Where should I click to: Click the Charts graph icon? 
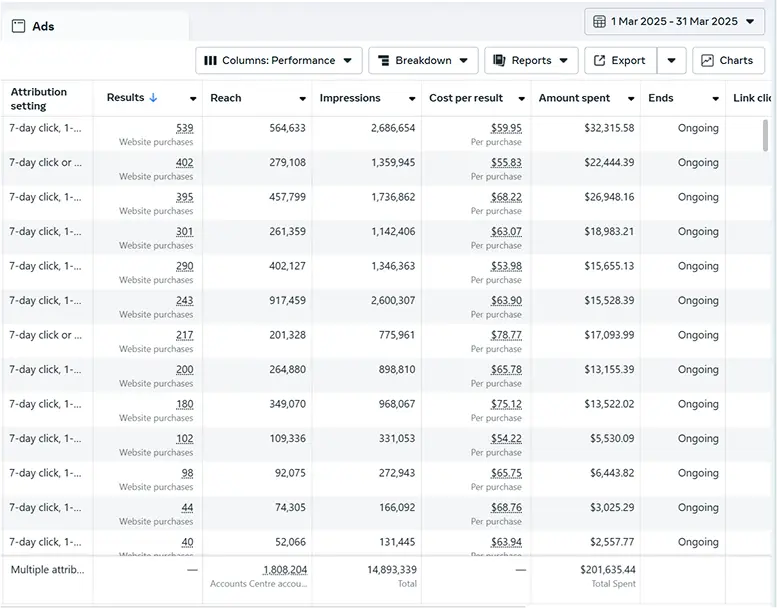click(708, 60)
